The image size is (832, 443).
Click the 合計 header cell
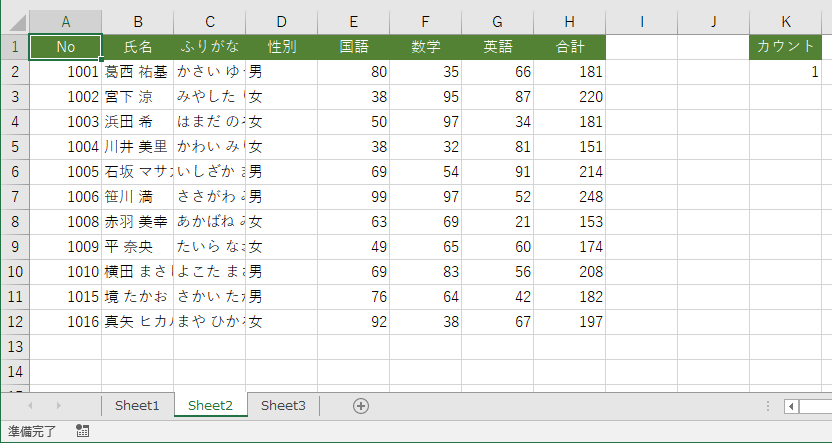coord(569,46)
